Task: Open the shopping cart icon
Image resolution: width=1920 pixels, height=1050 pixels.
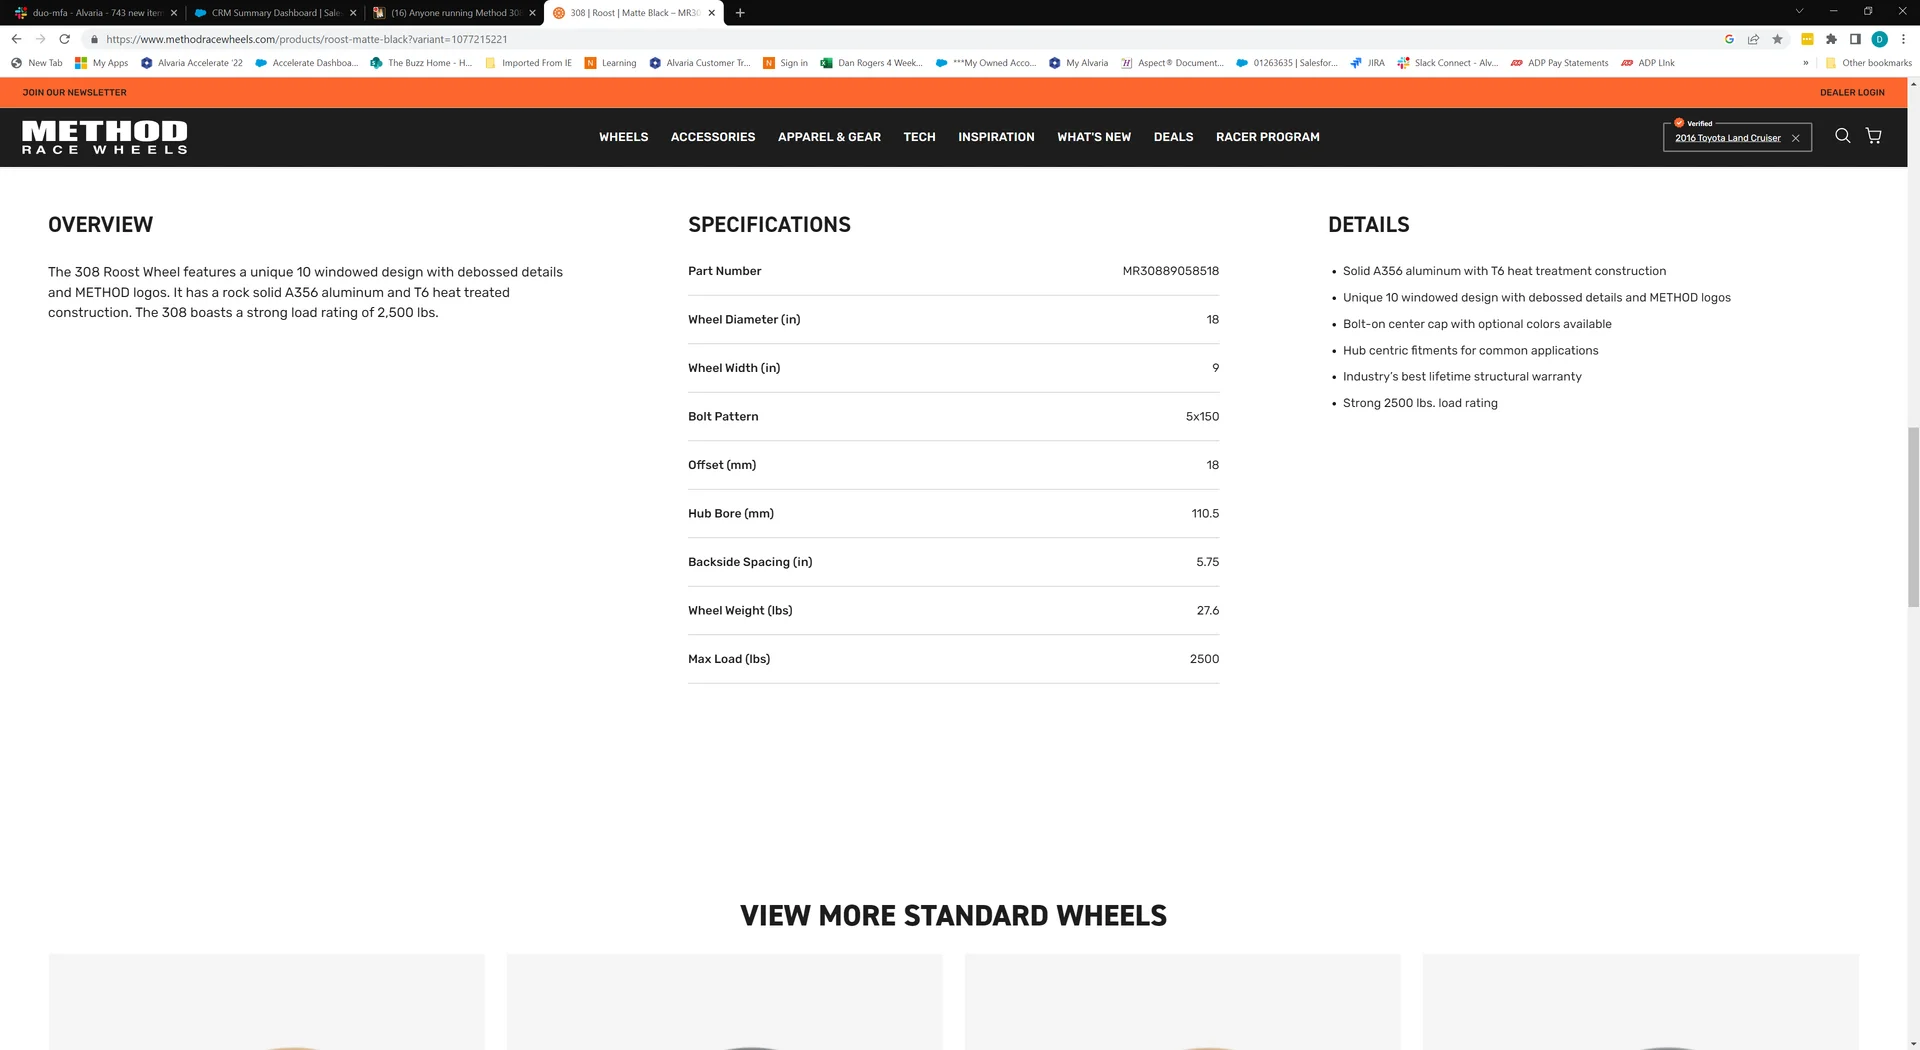Action: pos(1874,136)
